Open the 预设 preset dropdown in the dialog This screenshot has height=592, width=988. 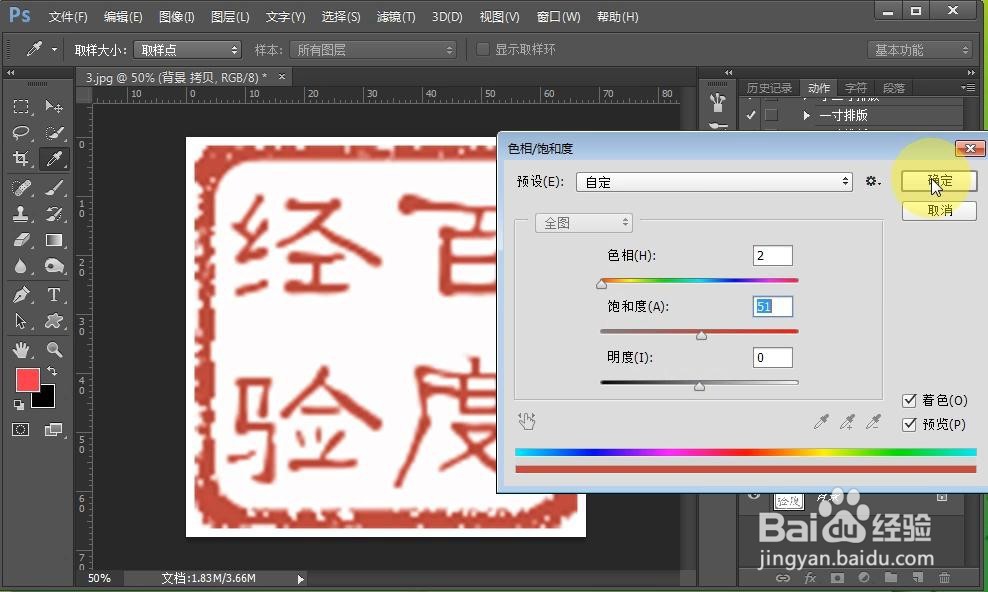[x=714, y=181]
